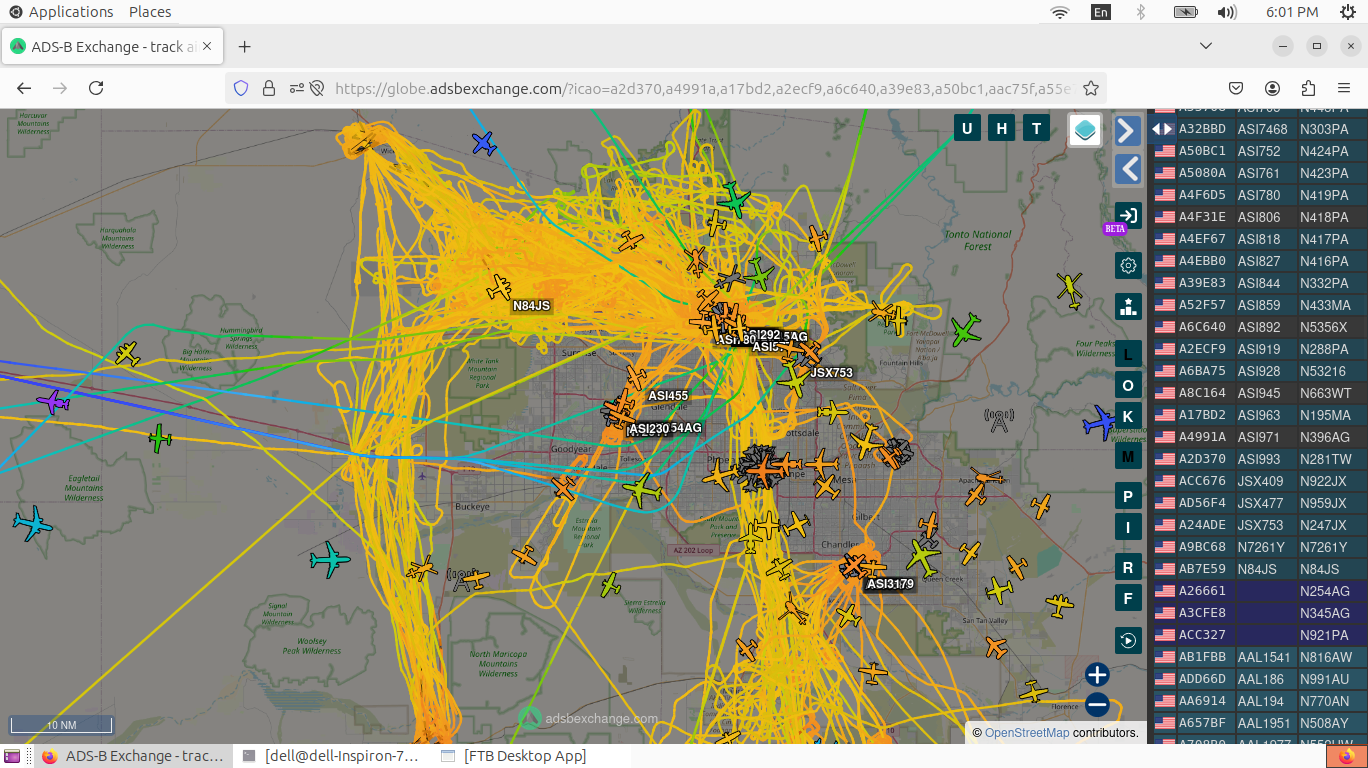The image size is (1368, 768).
Task: Click the BETA badge
Action: (x=1115, y=229)
